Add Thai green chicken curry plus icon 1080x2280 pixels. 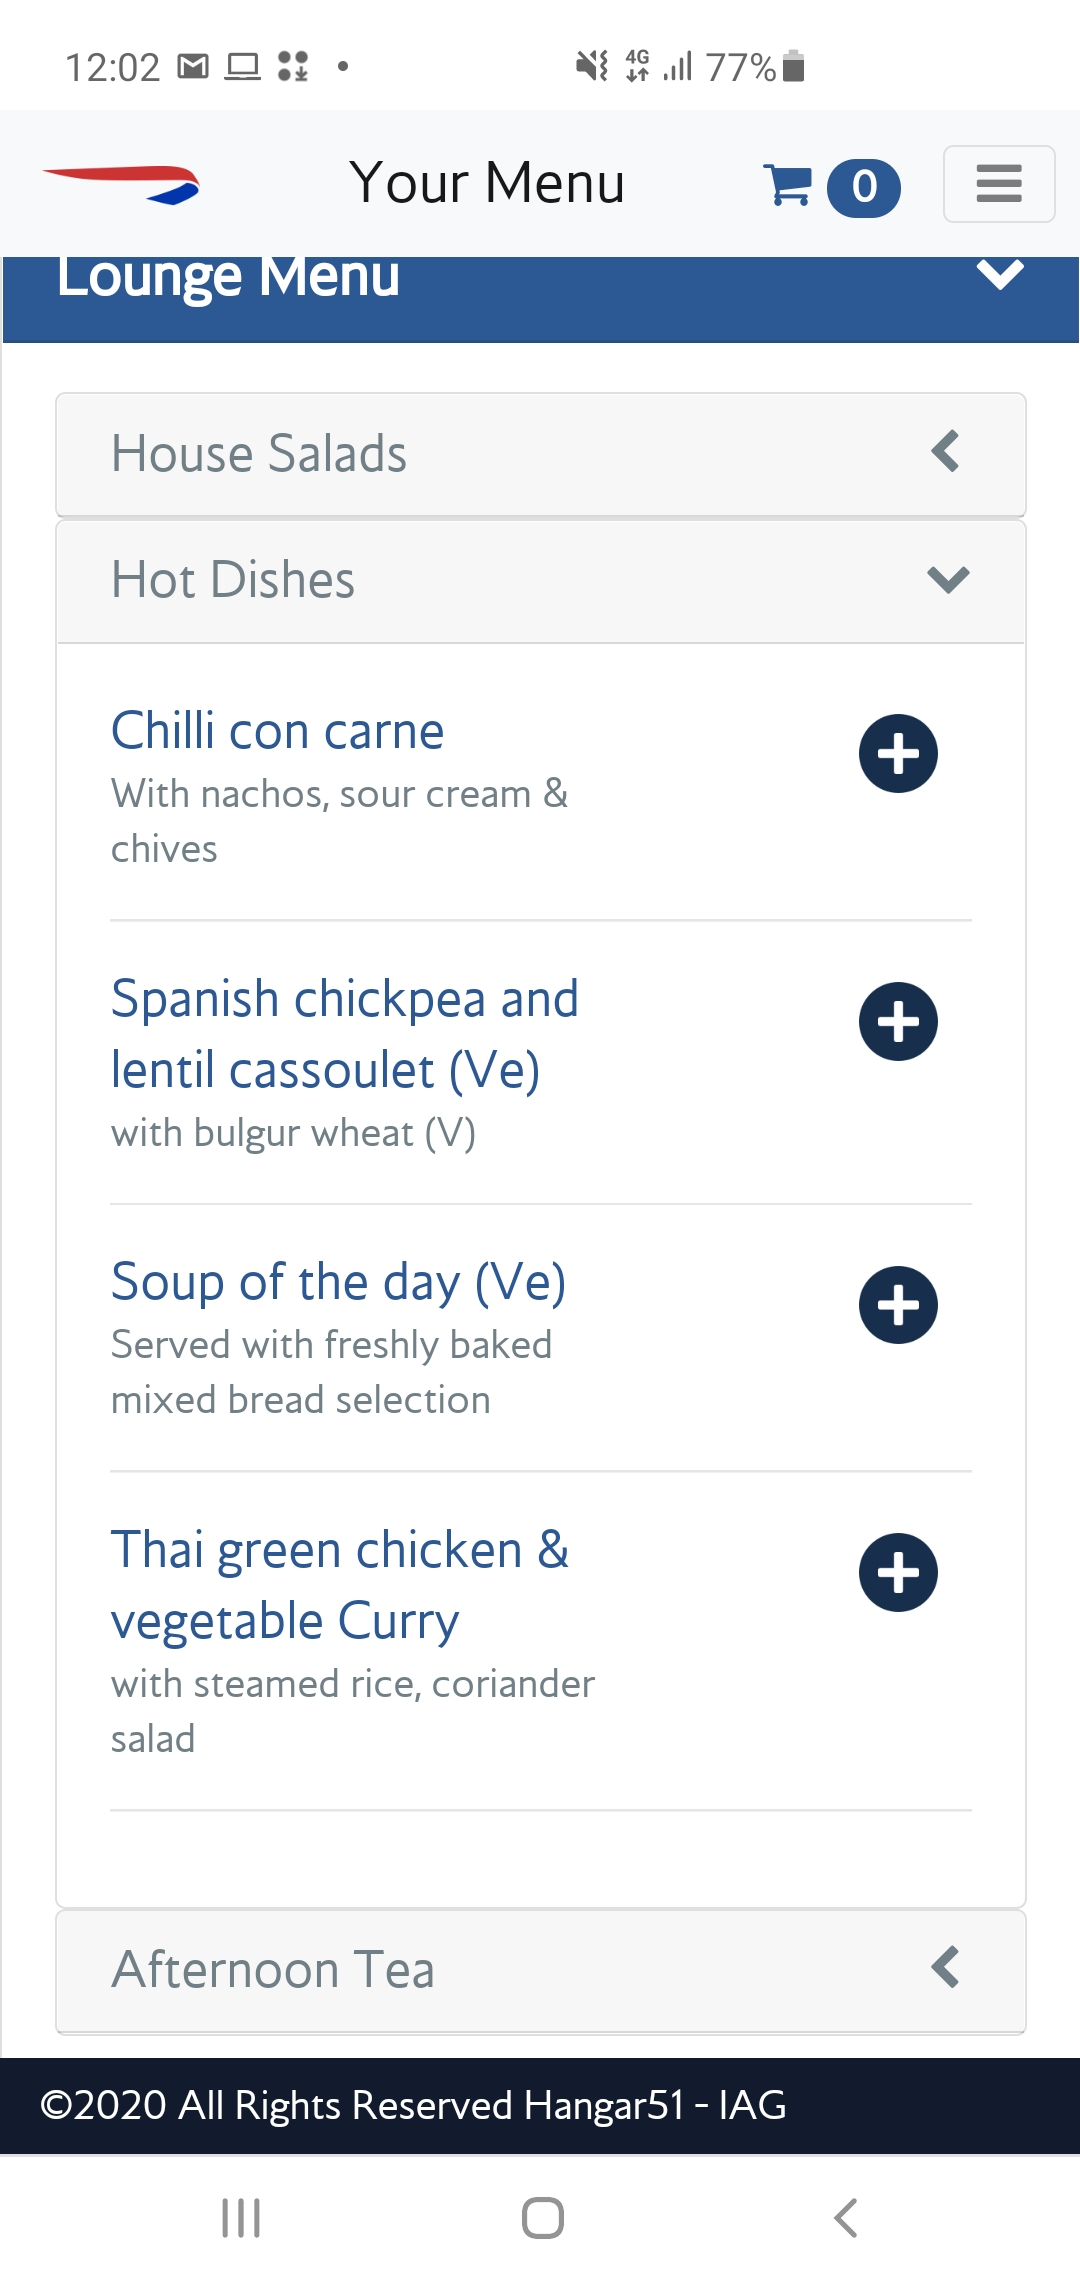click(x=897, y=1572)
